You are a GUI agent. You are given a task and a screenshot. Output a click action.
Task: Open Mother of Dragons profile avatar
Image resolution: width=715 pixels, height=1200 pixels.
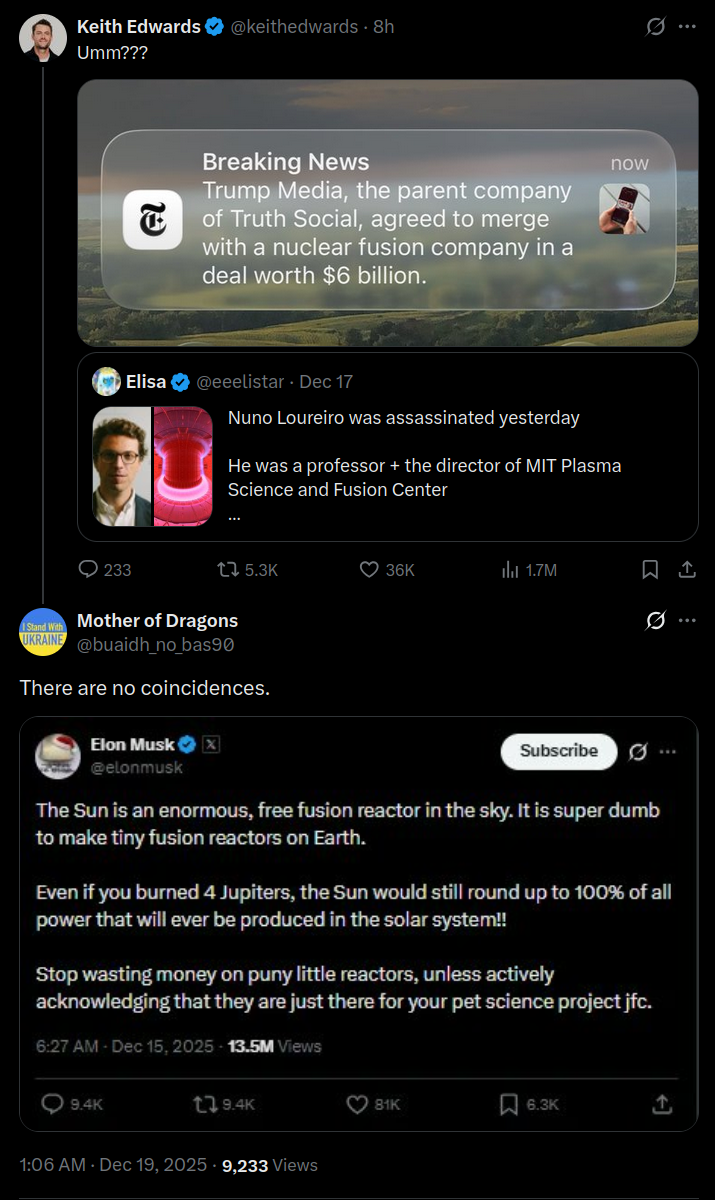tap(42, 632)
